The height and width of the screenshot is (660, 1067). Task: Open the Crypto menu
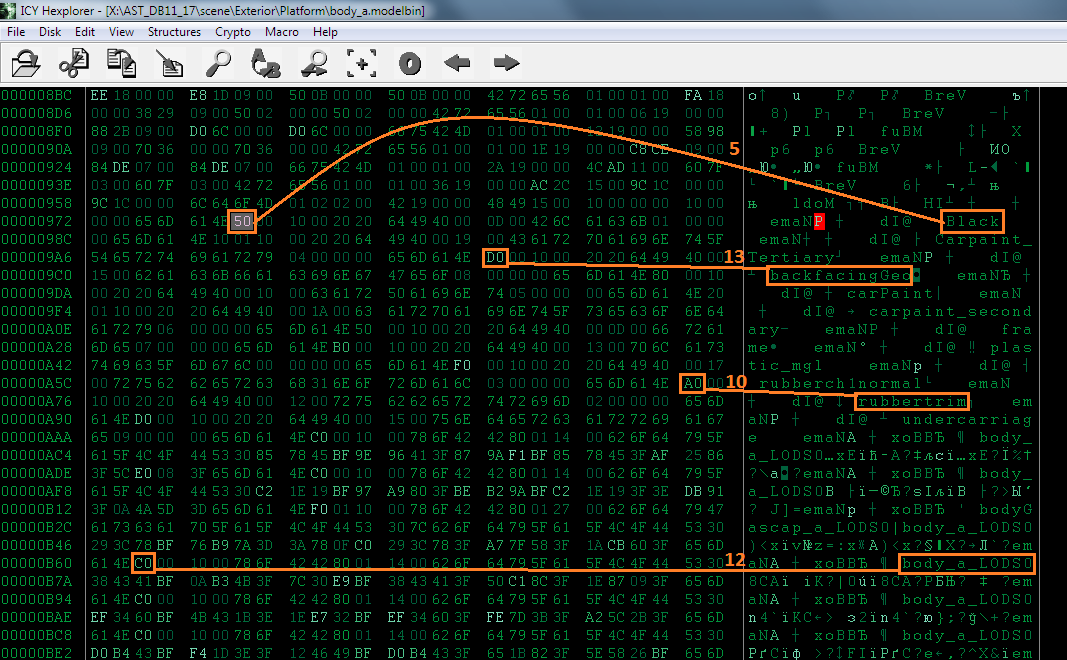click(x=233, y=32)
